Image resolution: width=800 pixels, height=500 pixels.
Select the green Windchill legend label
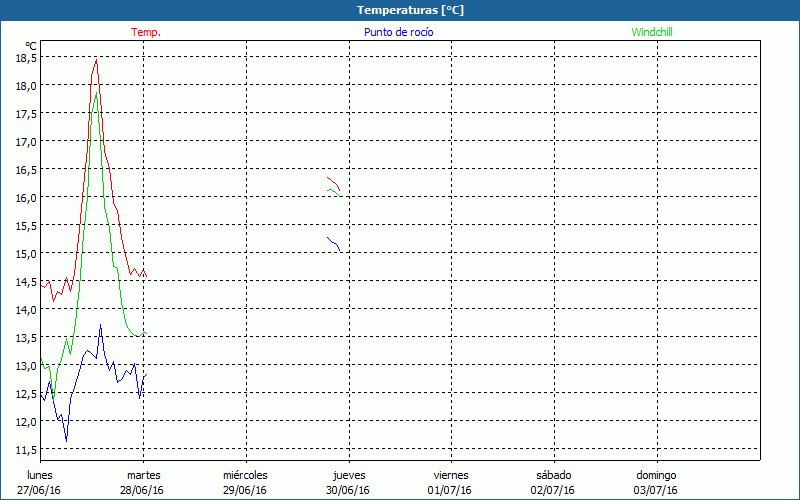652,32
